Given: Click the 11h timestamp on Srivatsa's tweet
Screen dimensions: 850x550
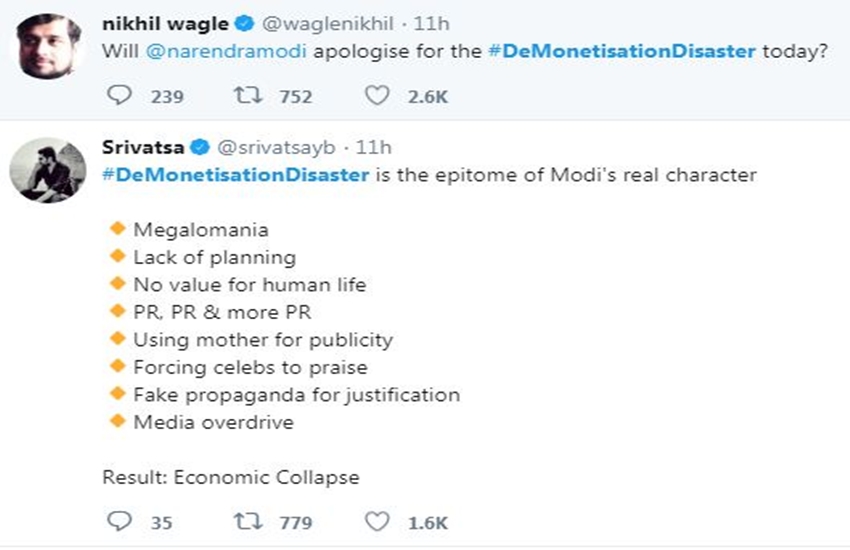Looking at the screenshot, I should click(373, 147).
